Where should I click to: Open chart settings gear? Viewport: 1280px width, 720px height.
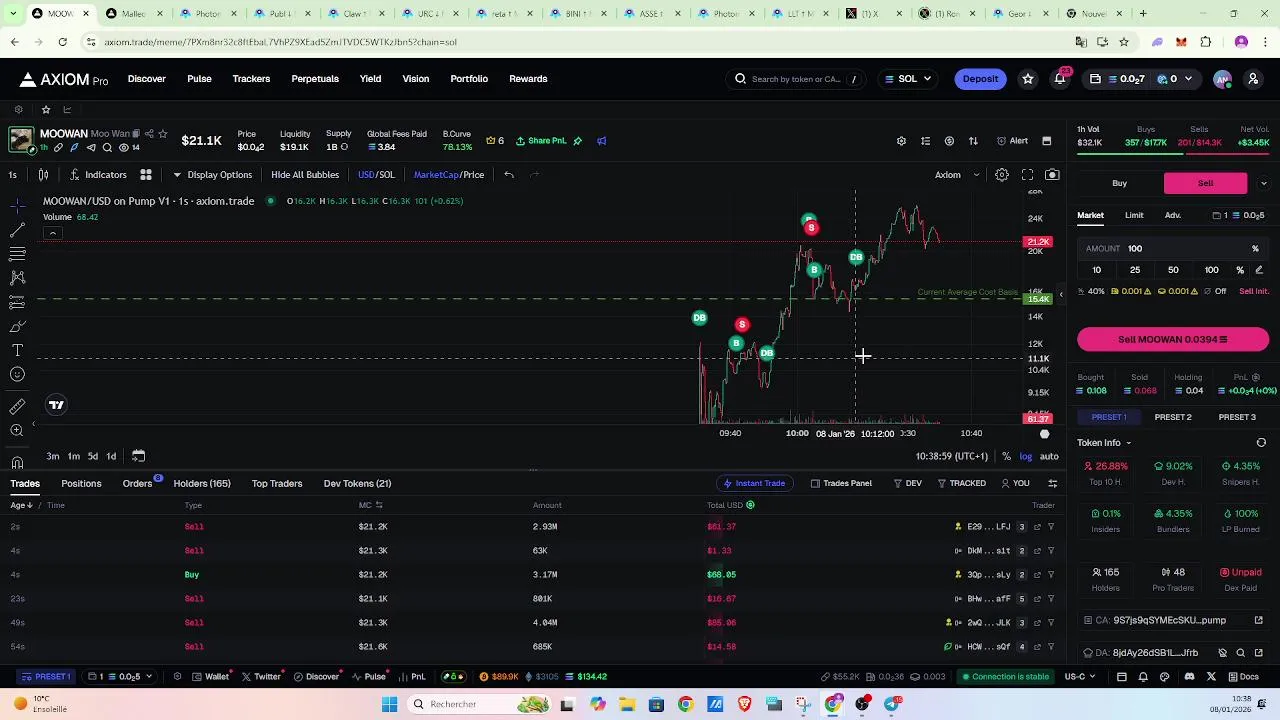pos(1001,175)
